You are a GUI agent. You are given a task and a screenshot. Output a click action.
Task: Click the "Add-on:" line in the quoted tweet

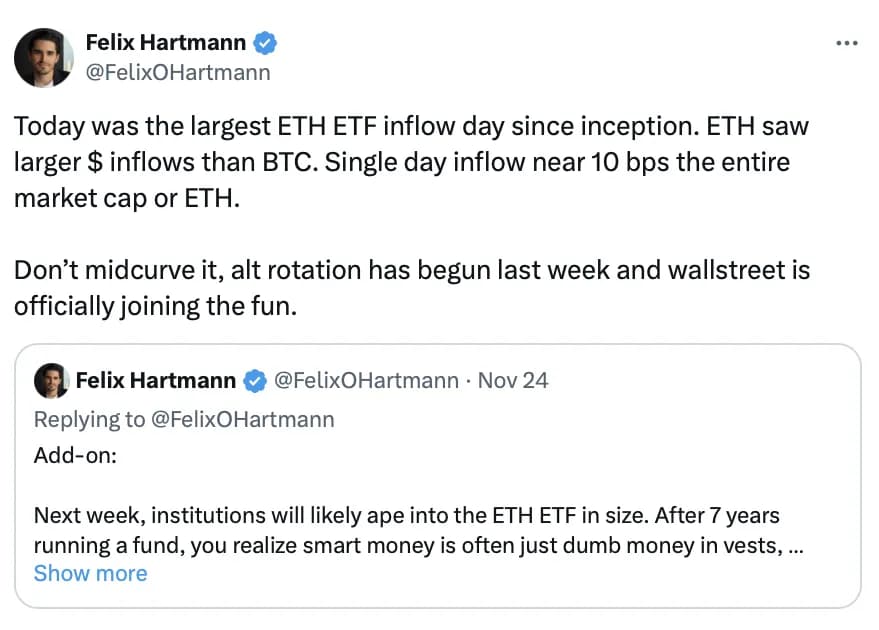(x=75, y=456)
